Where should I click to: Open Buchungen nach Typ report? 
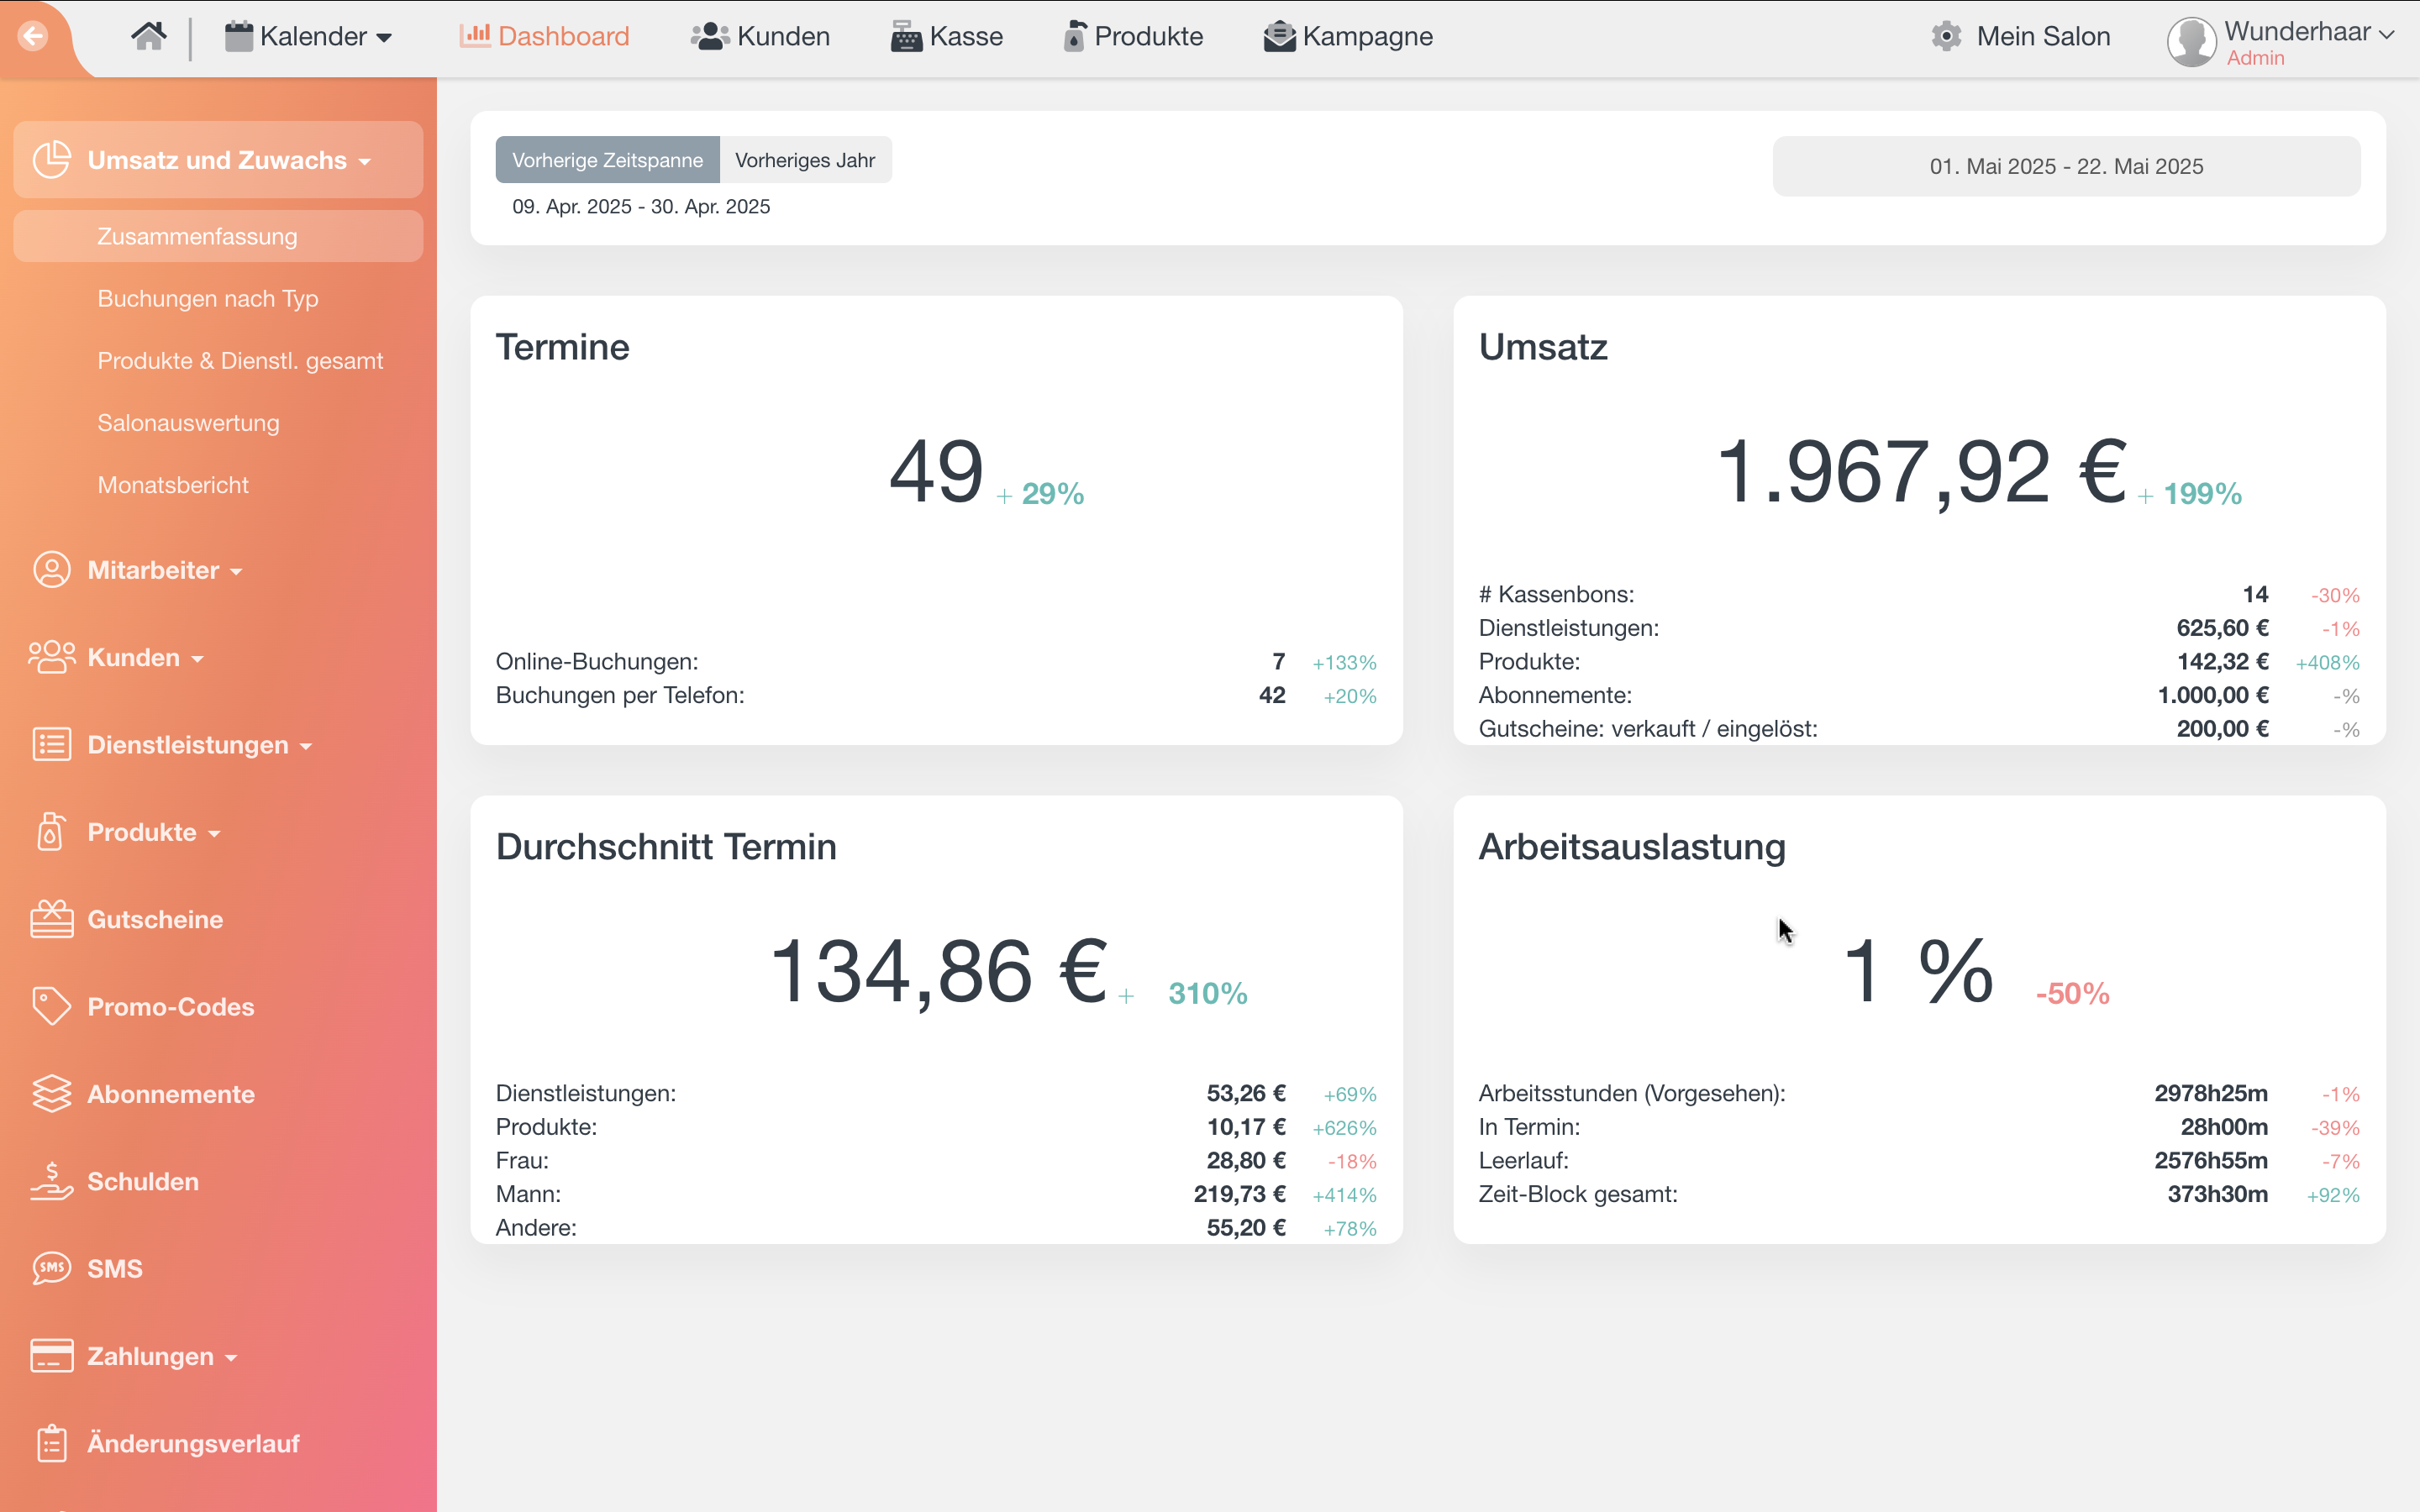208,299
